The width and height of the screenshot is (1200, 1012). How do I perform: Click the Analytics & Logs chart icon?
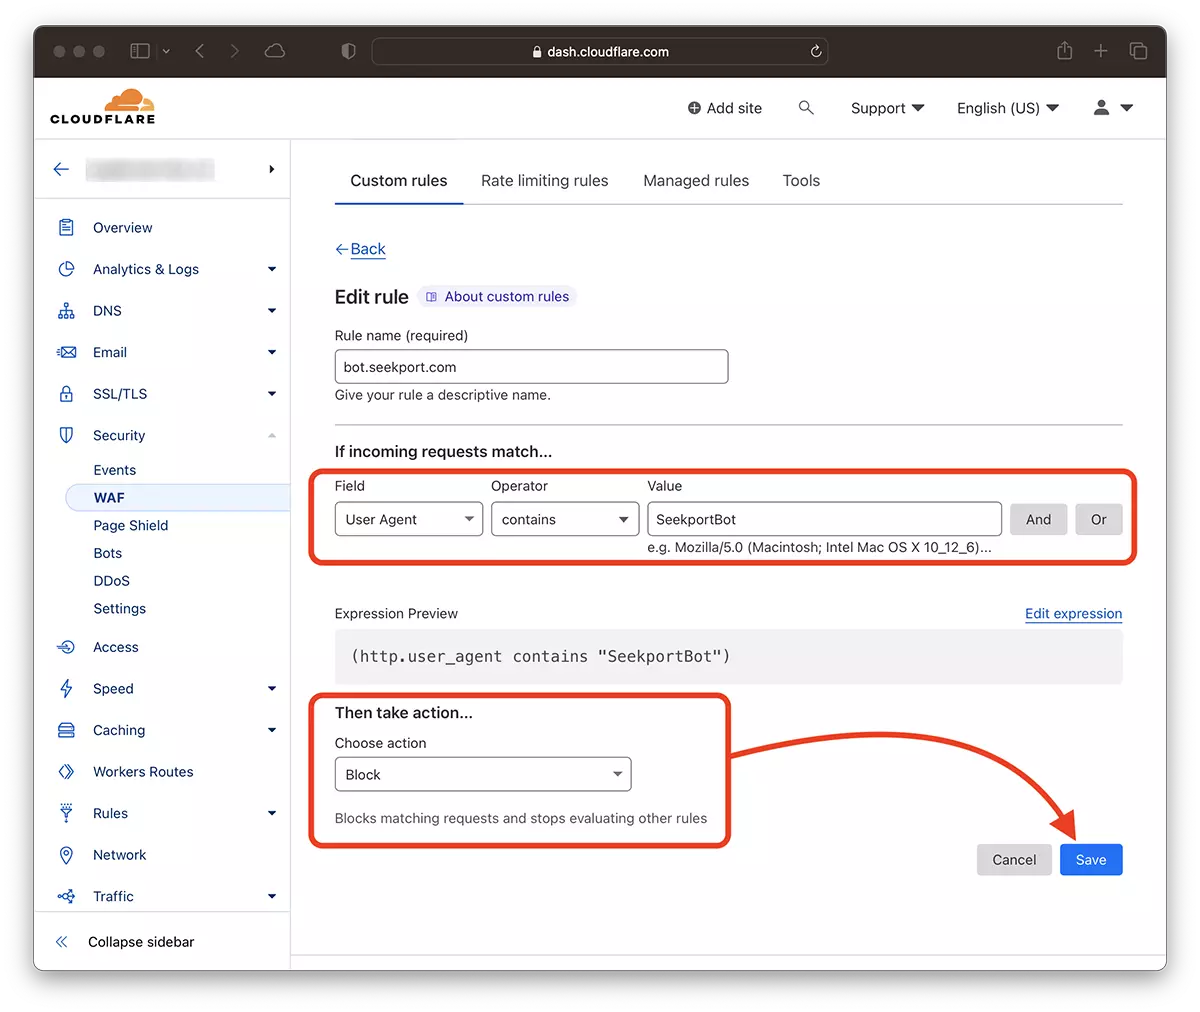coord(66,269)
